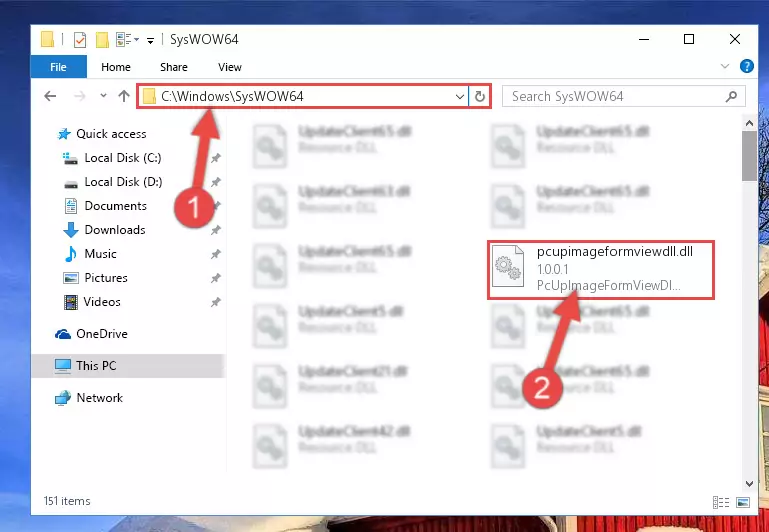Click the pin icon next to Local Disk (C:)
This screenshot has height=532, width=769.
[215, 158]
